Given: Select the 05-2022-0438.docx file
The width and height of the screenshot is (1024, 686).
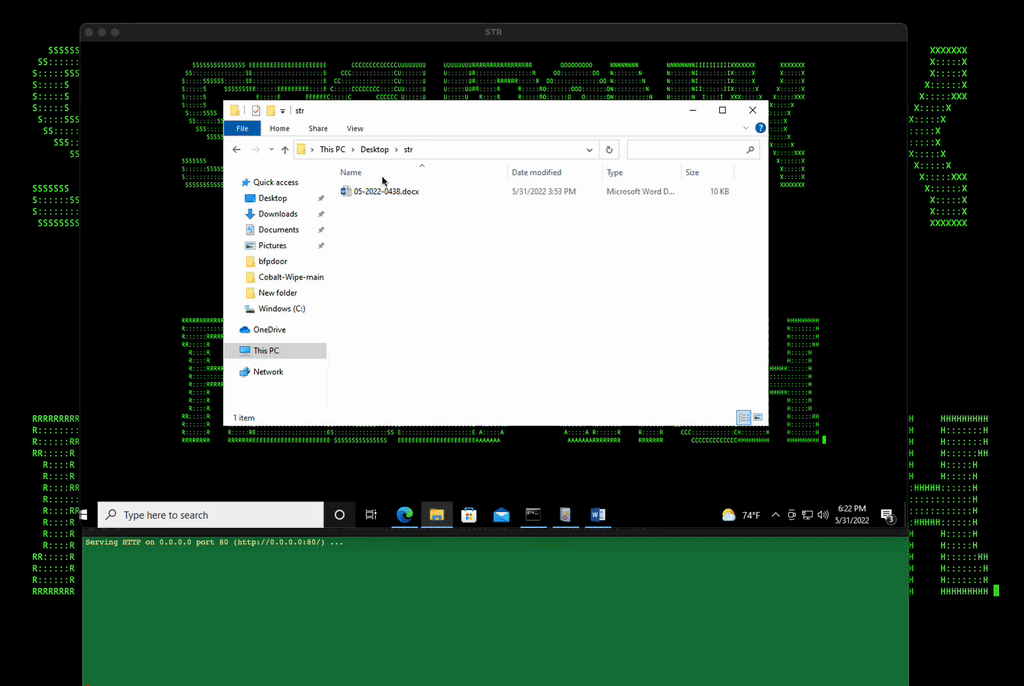Looking at the screenshot, I should tap(386, 191).
